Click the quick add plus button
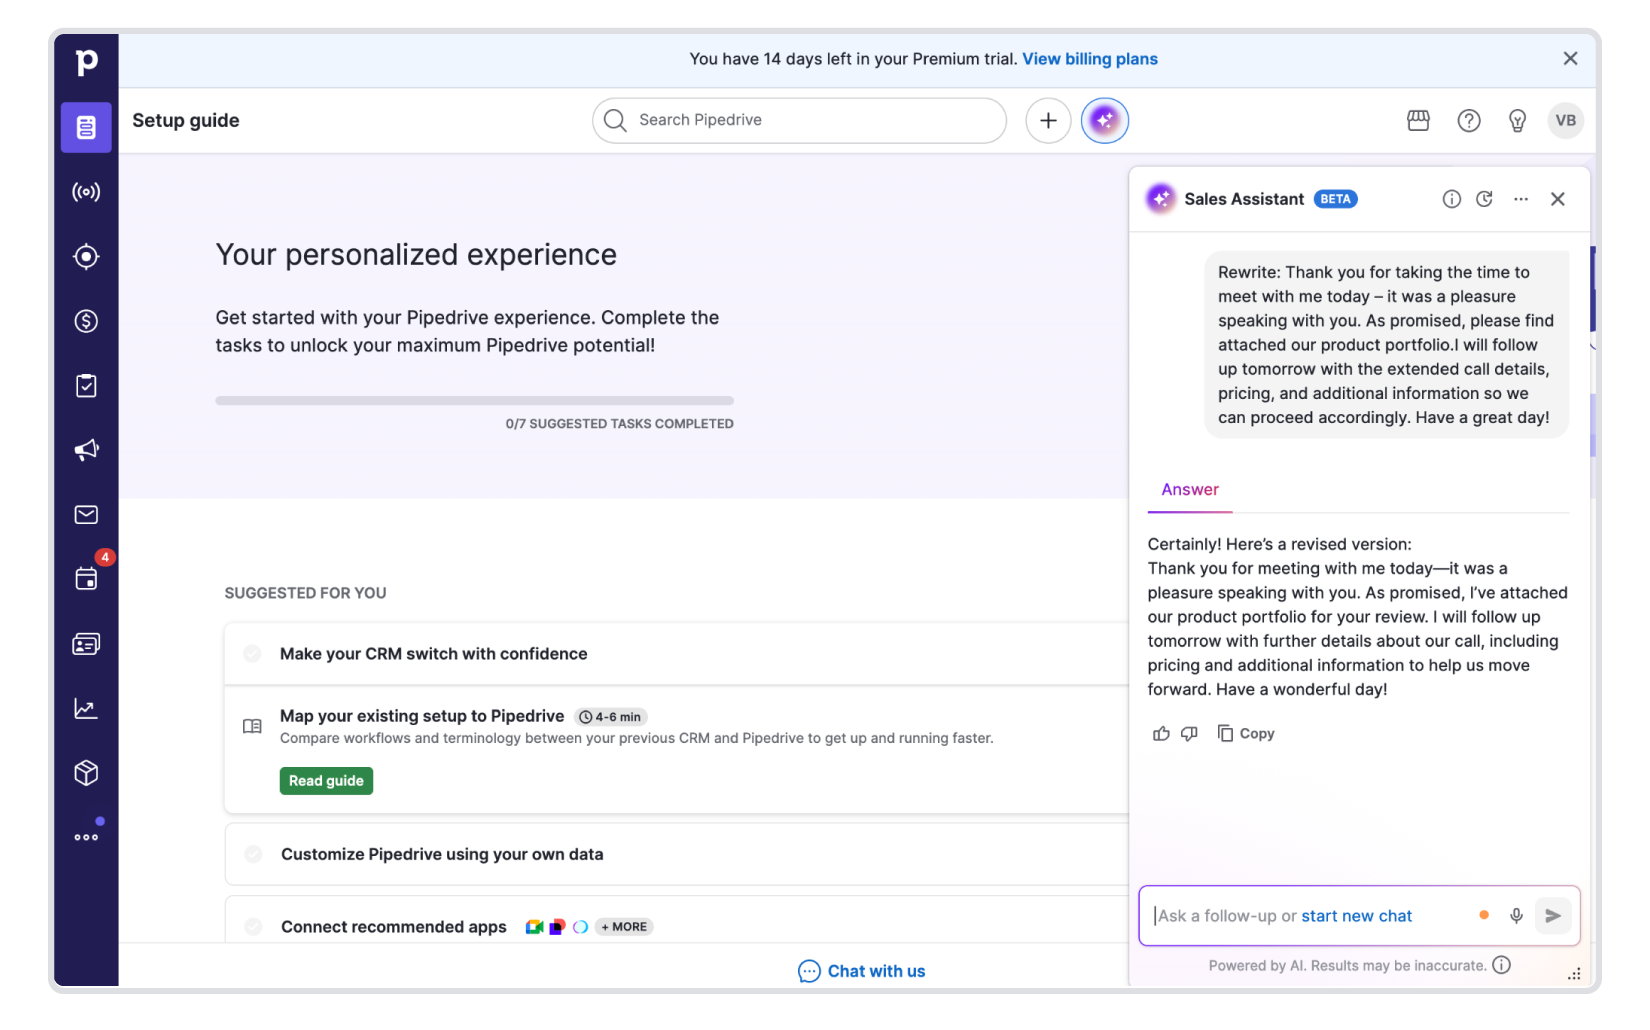 point(1048,121)
